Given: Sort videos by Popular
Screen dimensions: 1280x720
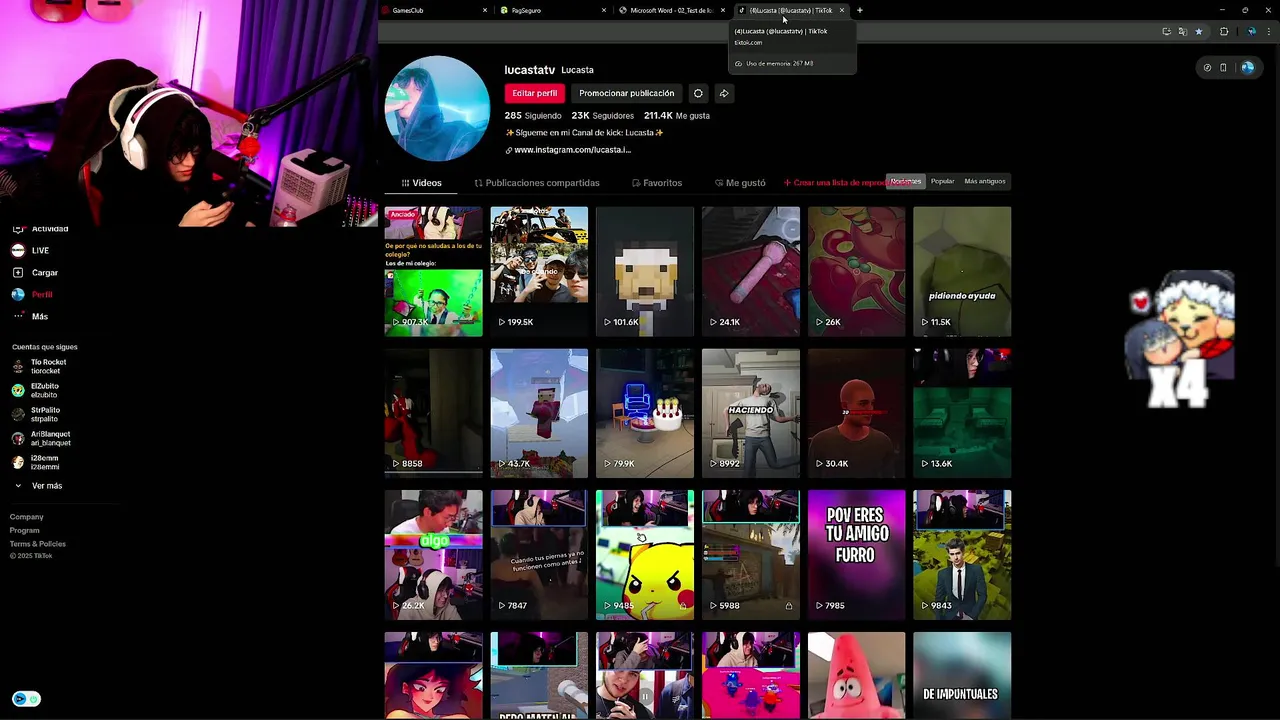Looking at the screenshot, I should (x=942, y=181).
